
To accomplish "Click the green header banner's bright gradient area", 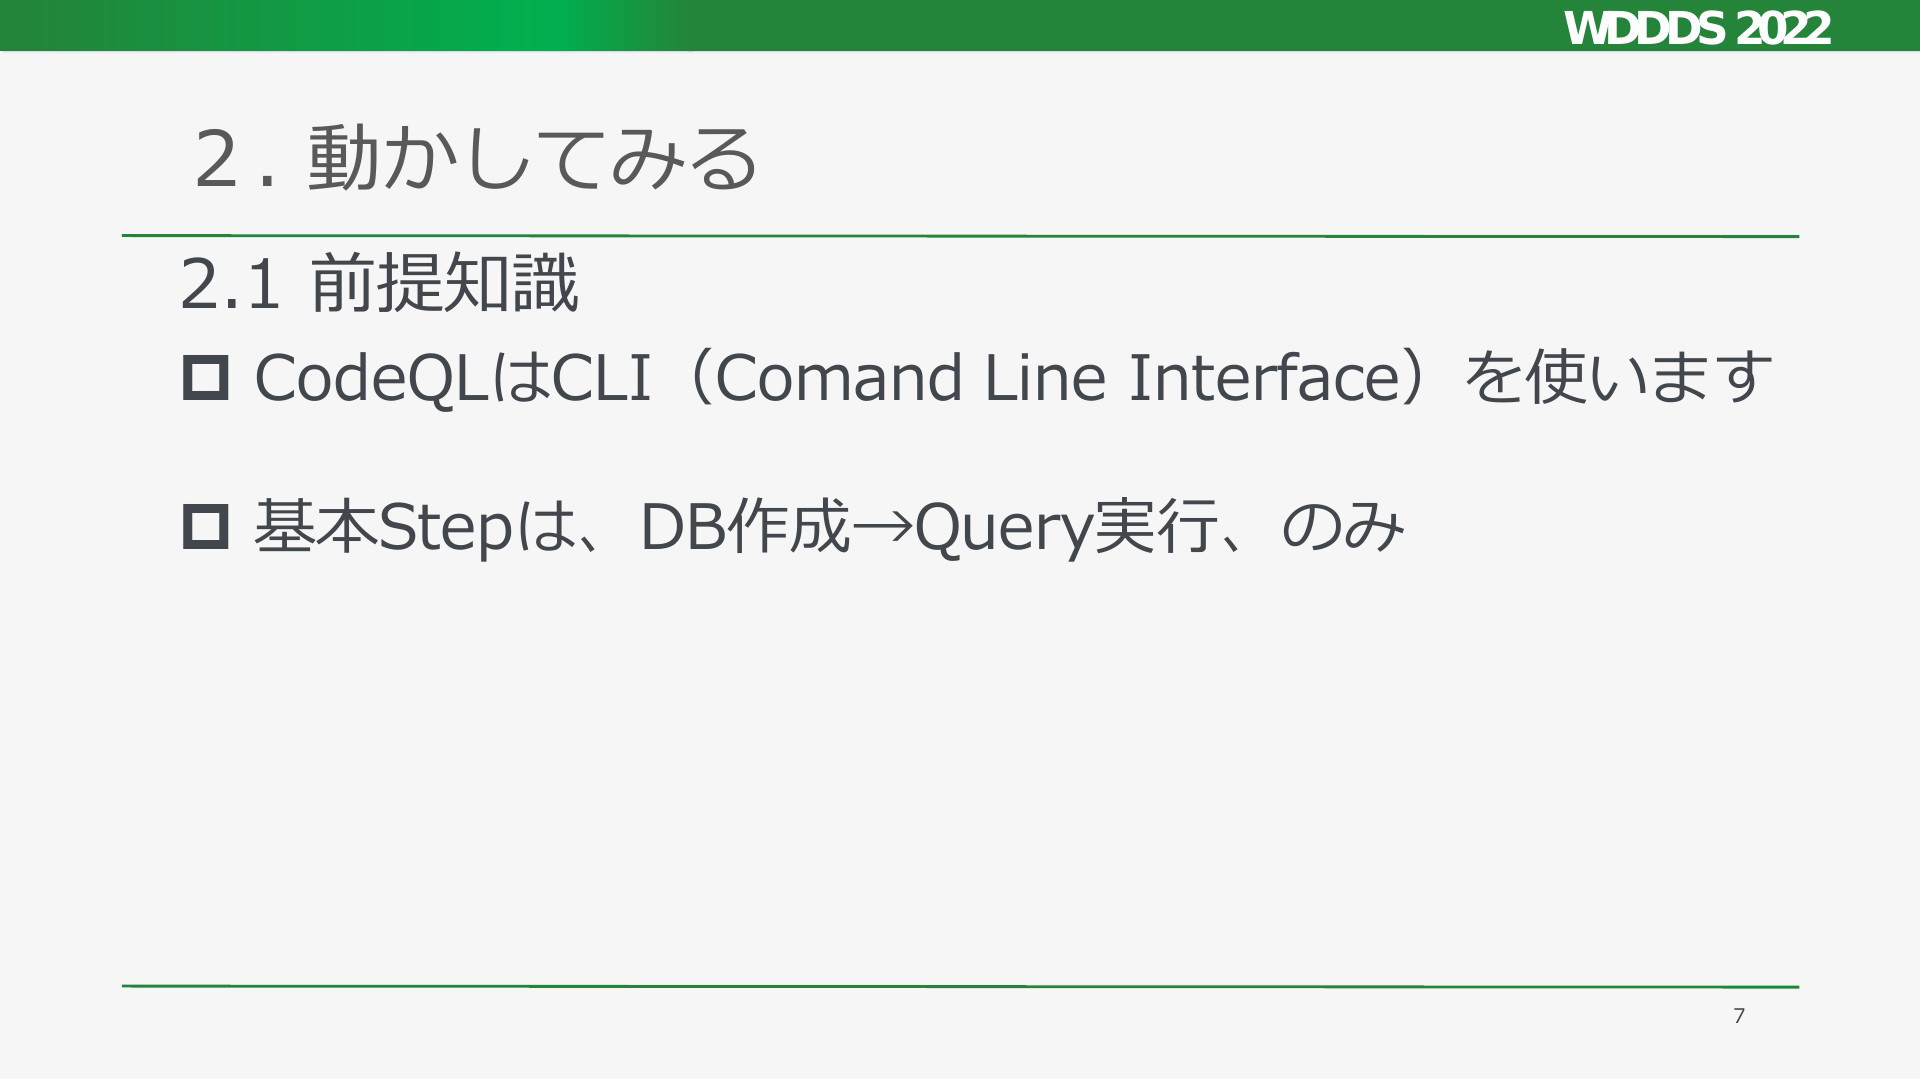I will click(x=540, y=25).
